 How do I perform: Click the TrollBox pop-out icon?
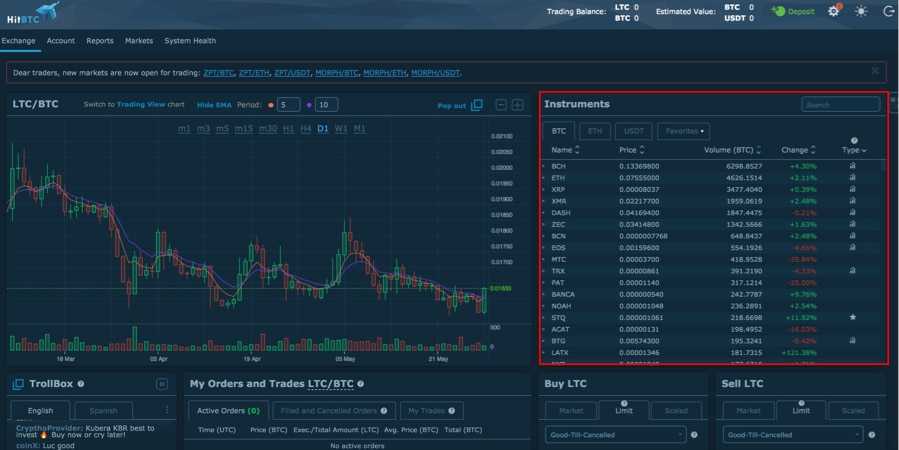point(18,384)
